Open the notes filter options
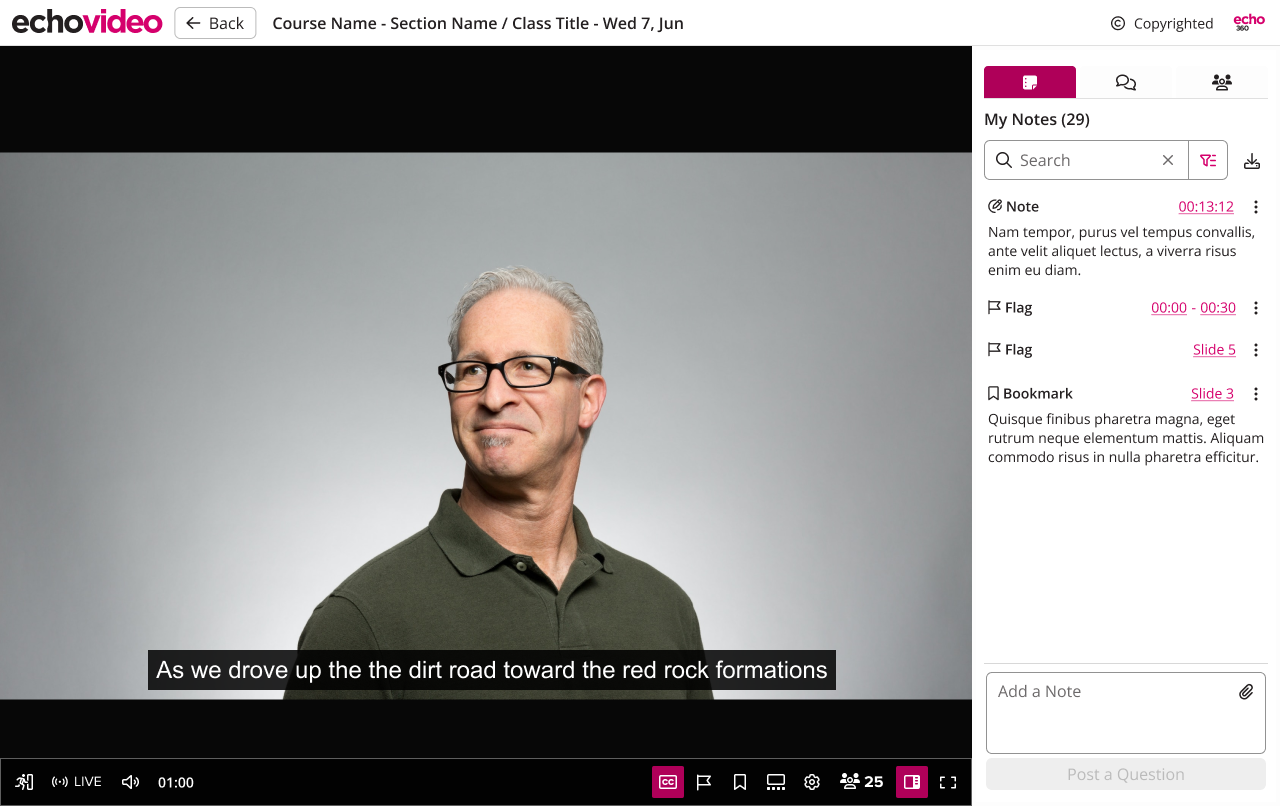 1207,160
